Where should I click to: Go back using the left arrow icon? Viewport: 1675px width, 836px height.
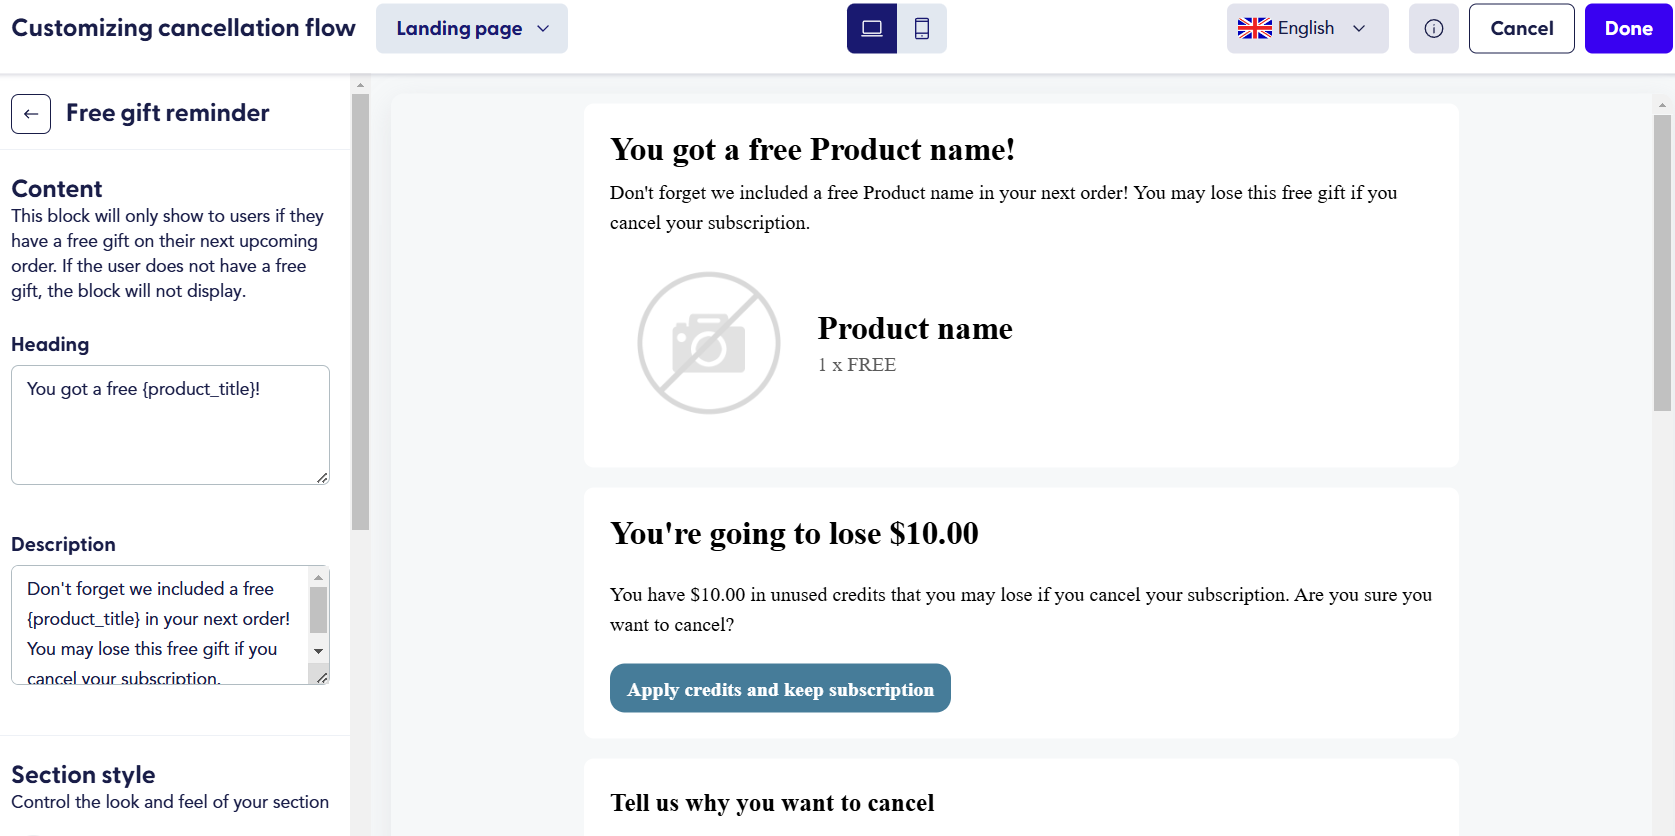click(31, 114)
